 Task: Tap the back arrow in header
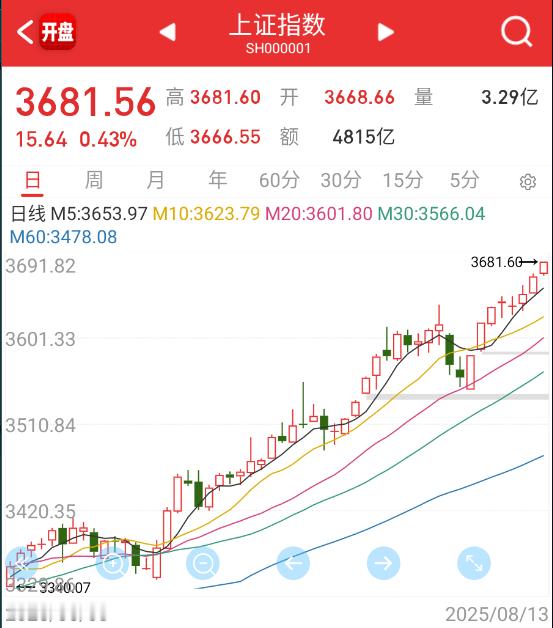click(x=25, y=32)
